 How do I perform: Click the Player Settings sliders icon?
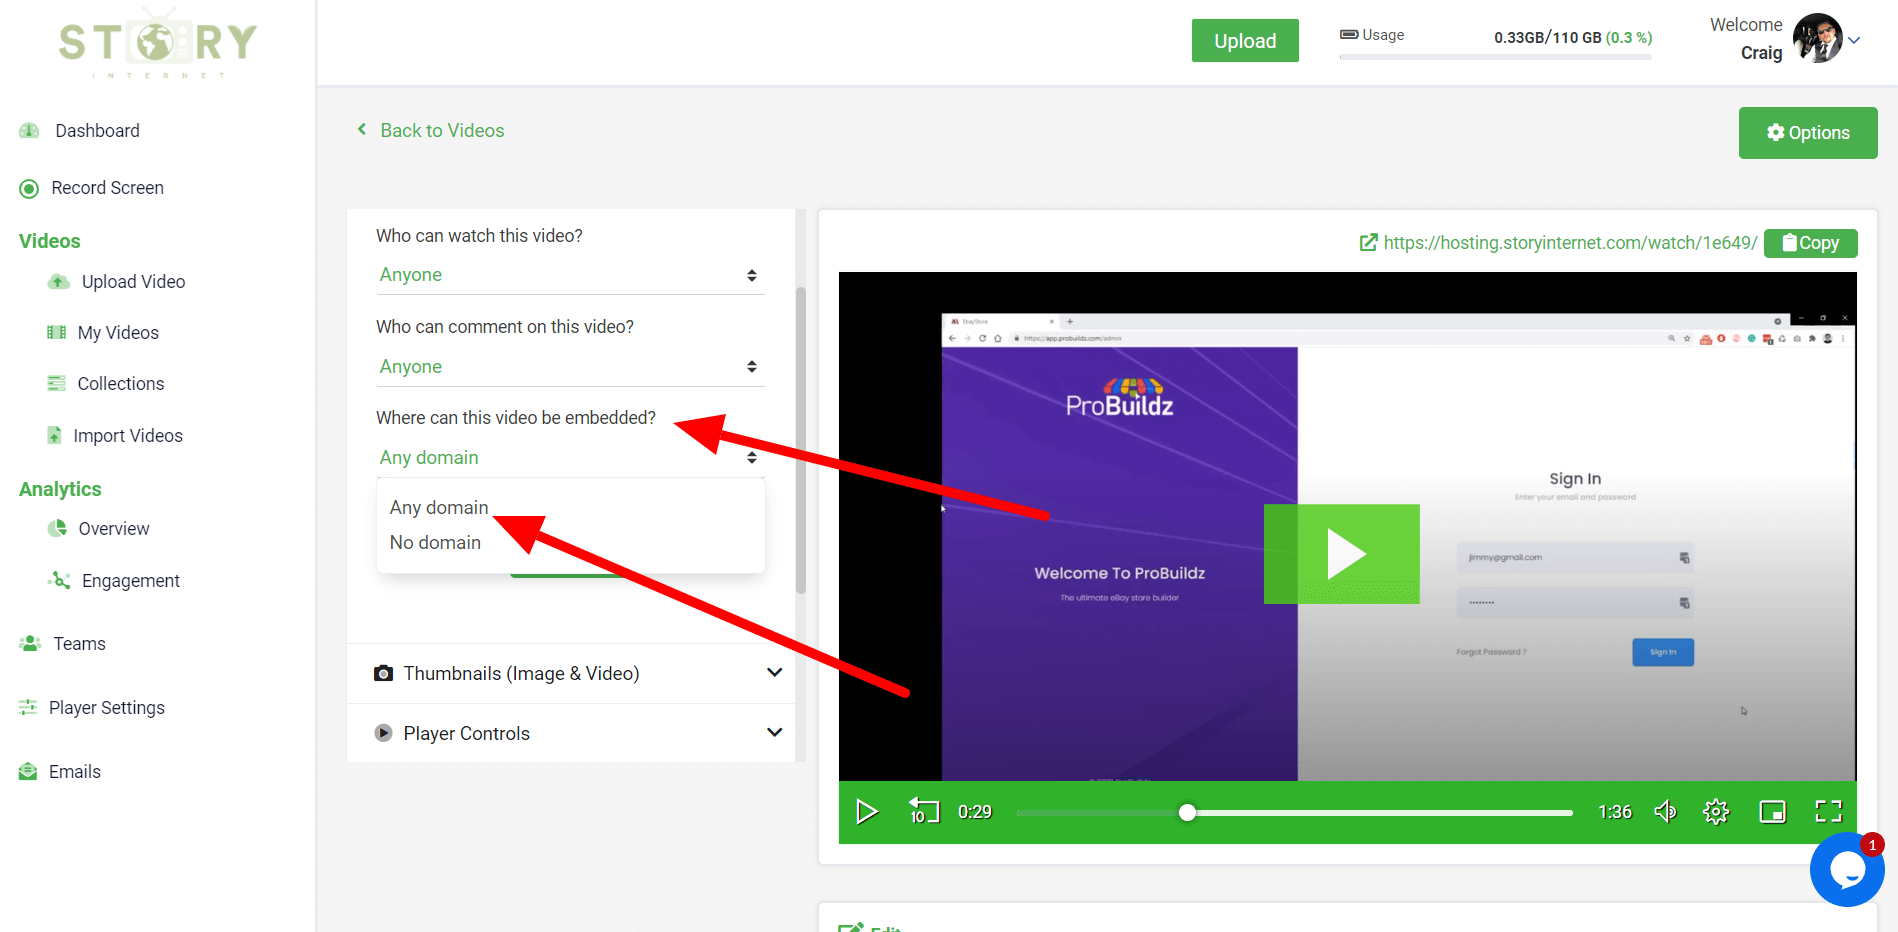[x=28, y=707]
